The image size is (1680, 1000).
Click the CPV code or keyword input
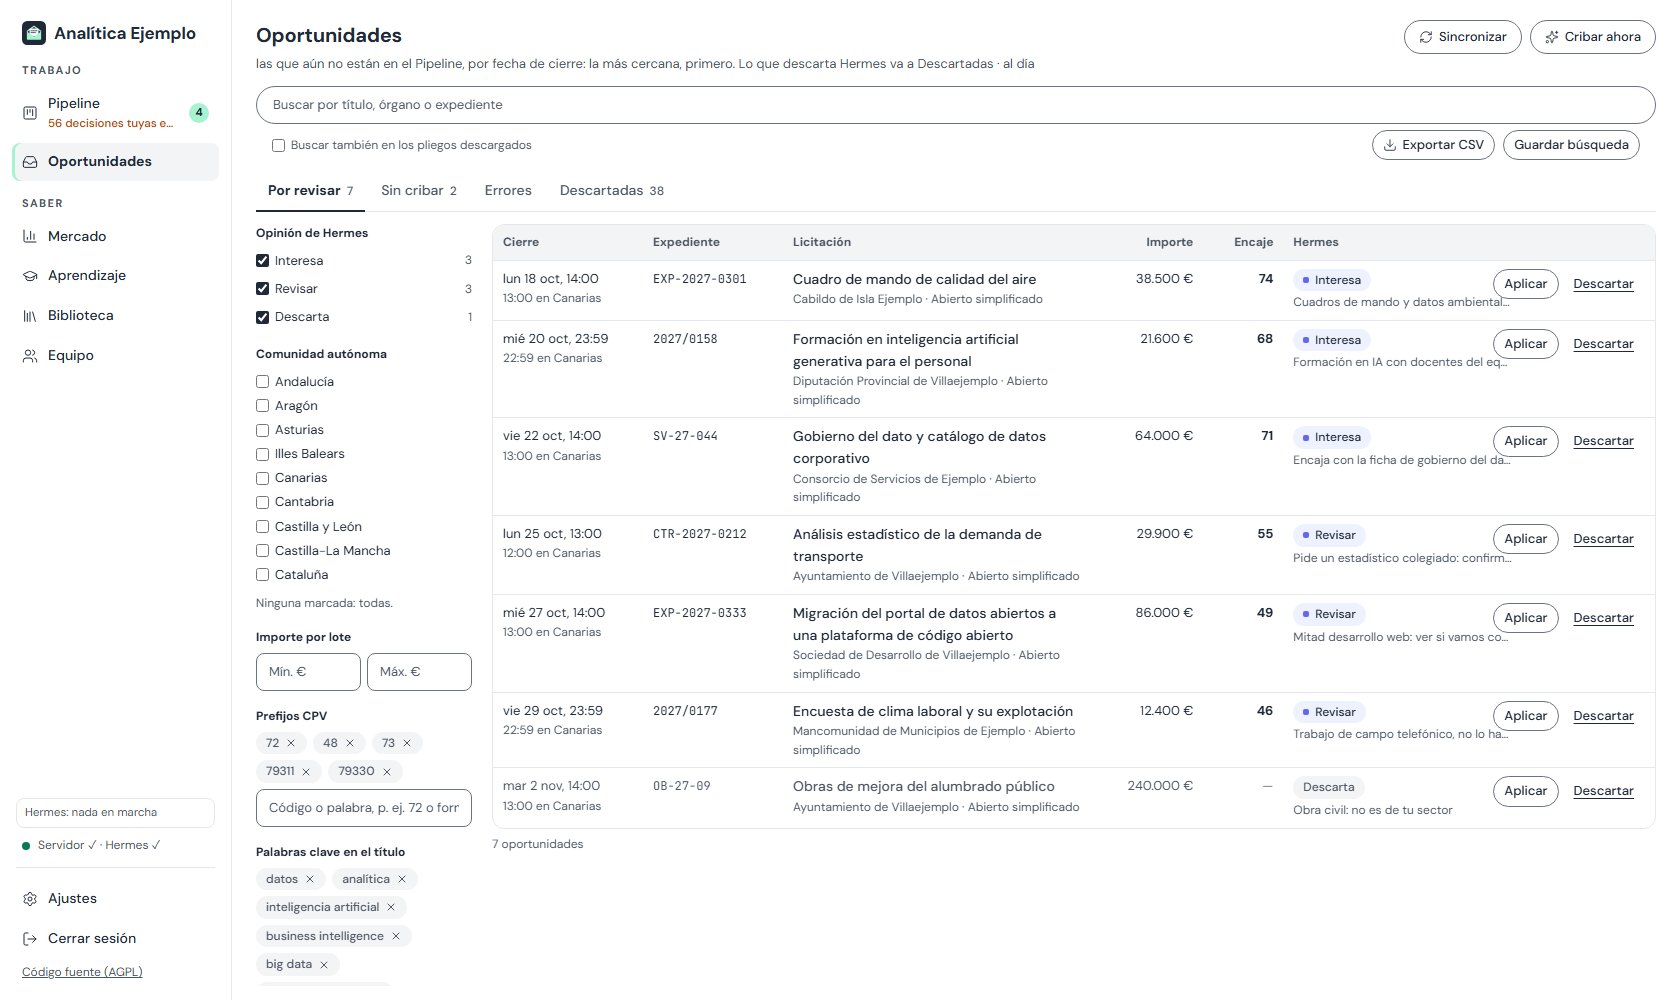click(x=364, y=808)
